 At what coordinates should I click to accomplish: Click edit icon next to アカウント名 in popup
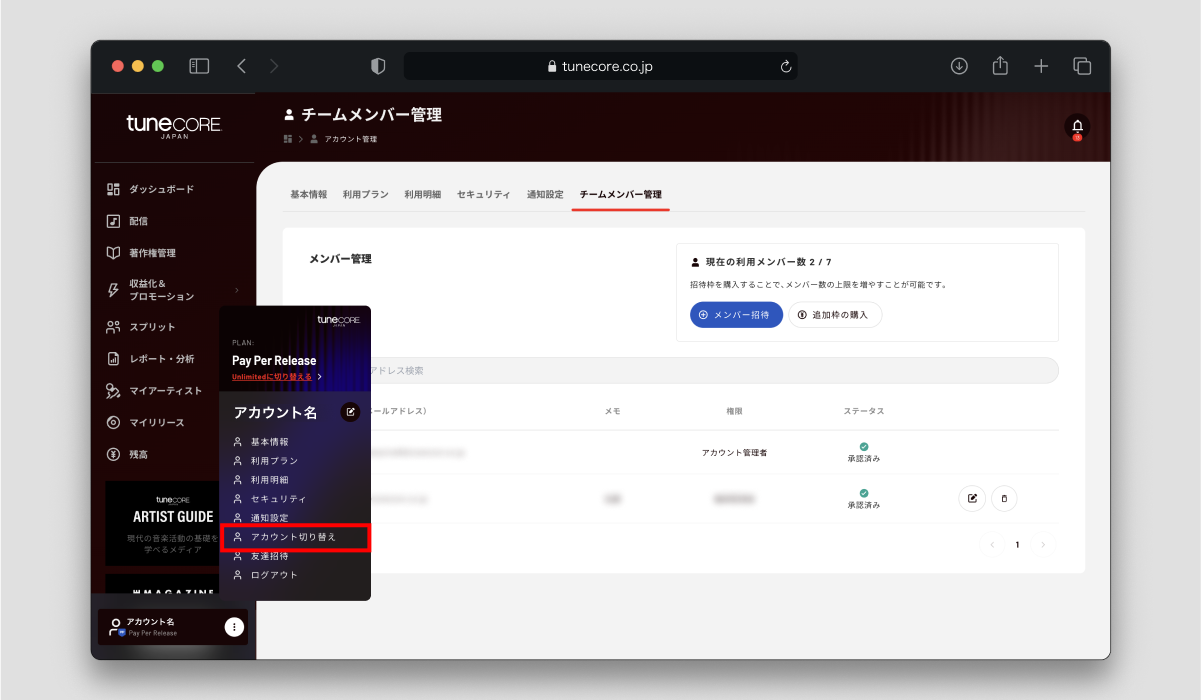(x=350, y=411)
